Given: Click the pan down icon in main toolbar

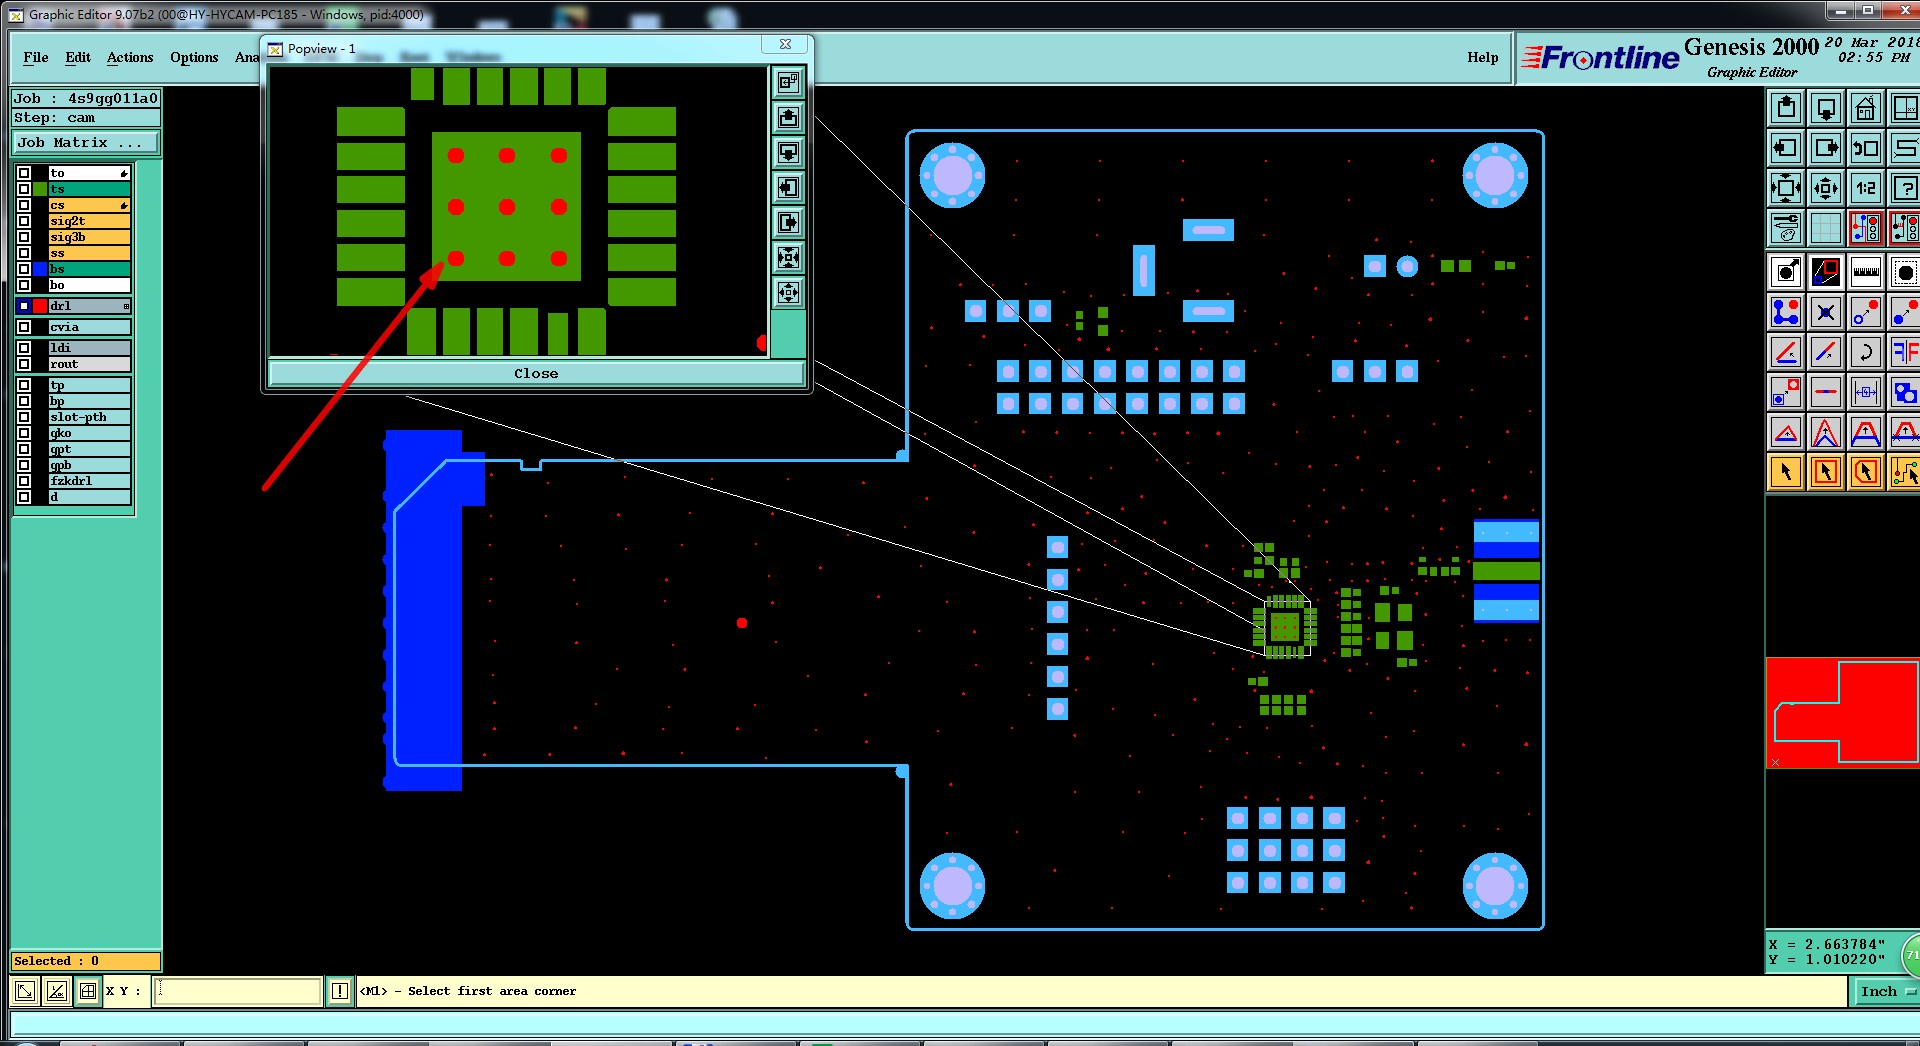Looking at the screenshot, I should tap(1826, 108).
